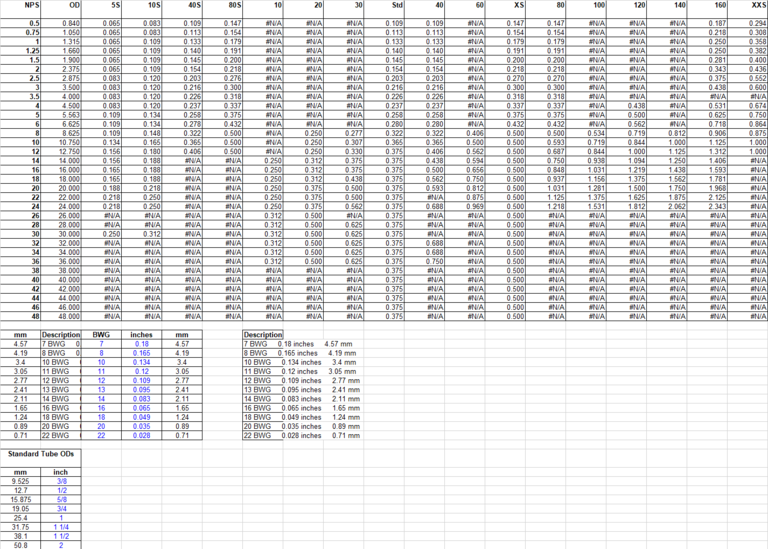Screen dimensions: 768x549
Task: Select tube OD fraction 1 1/2
Action: tap(61, 536)
